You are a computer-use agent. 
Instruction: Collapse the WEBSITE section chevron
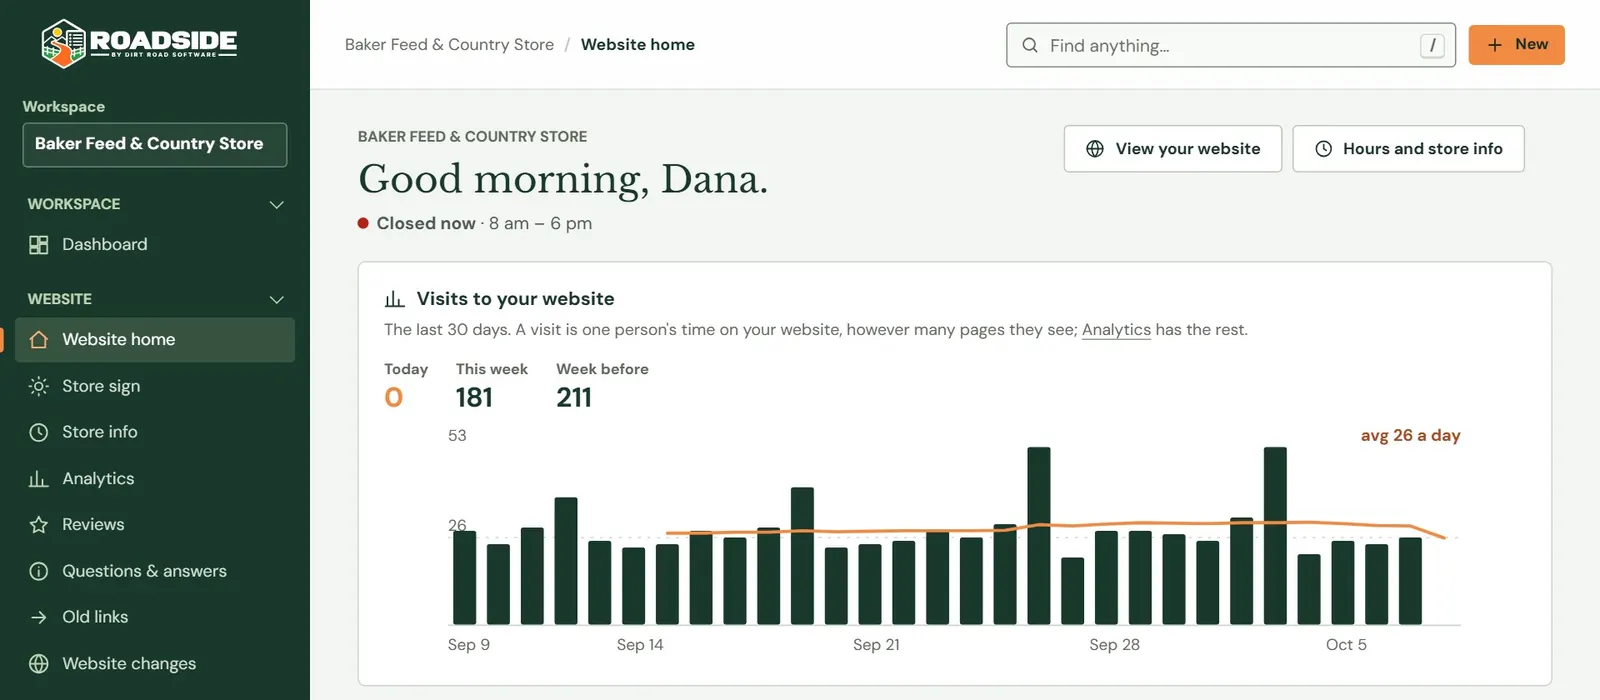click(277, 300)
